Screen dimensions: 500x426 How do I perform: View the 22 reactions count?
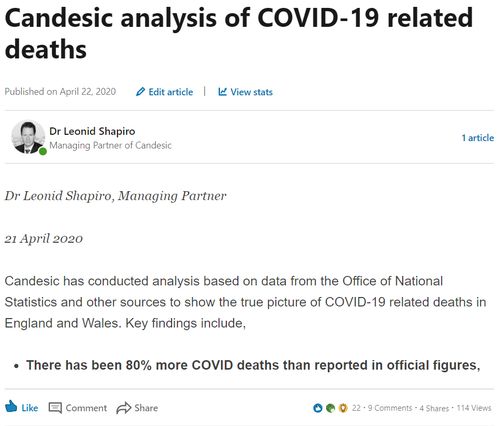pos(356,408)
